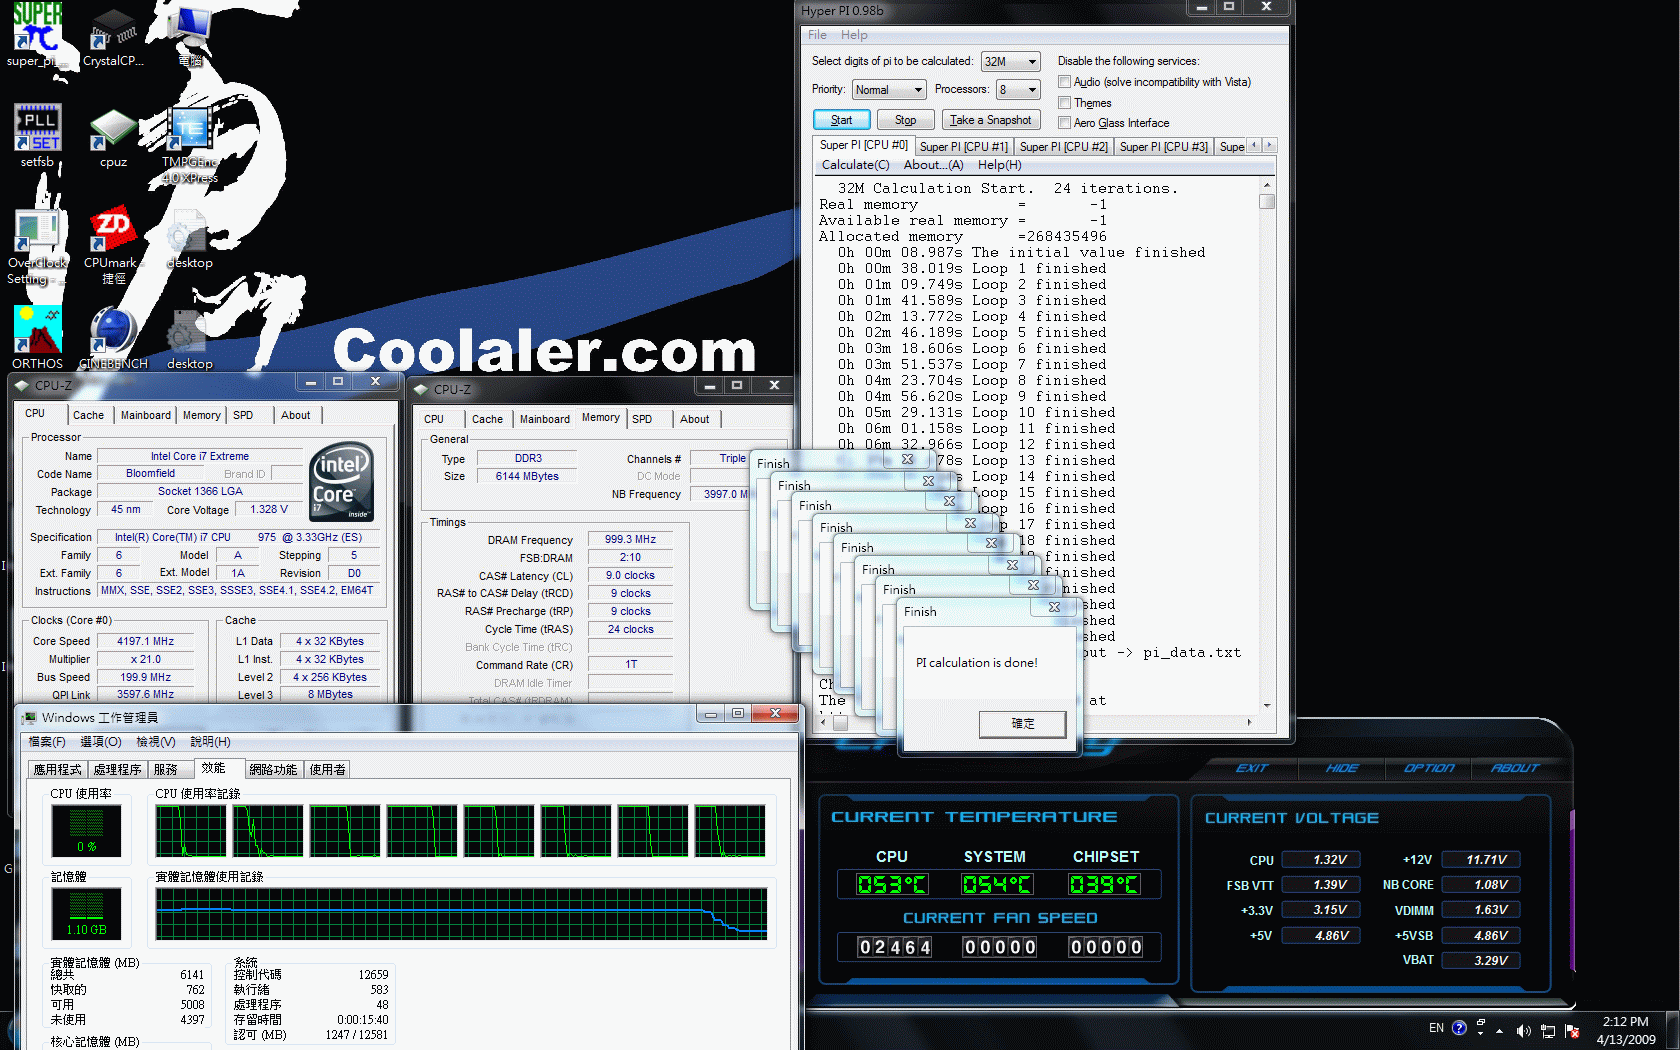The image size is (1680, 1050).
Task: Open the ORTHOS desktop shortcut
Action: coord(37,338)
